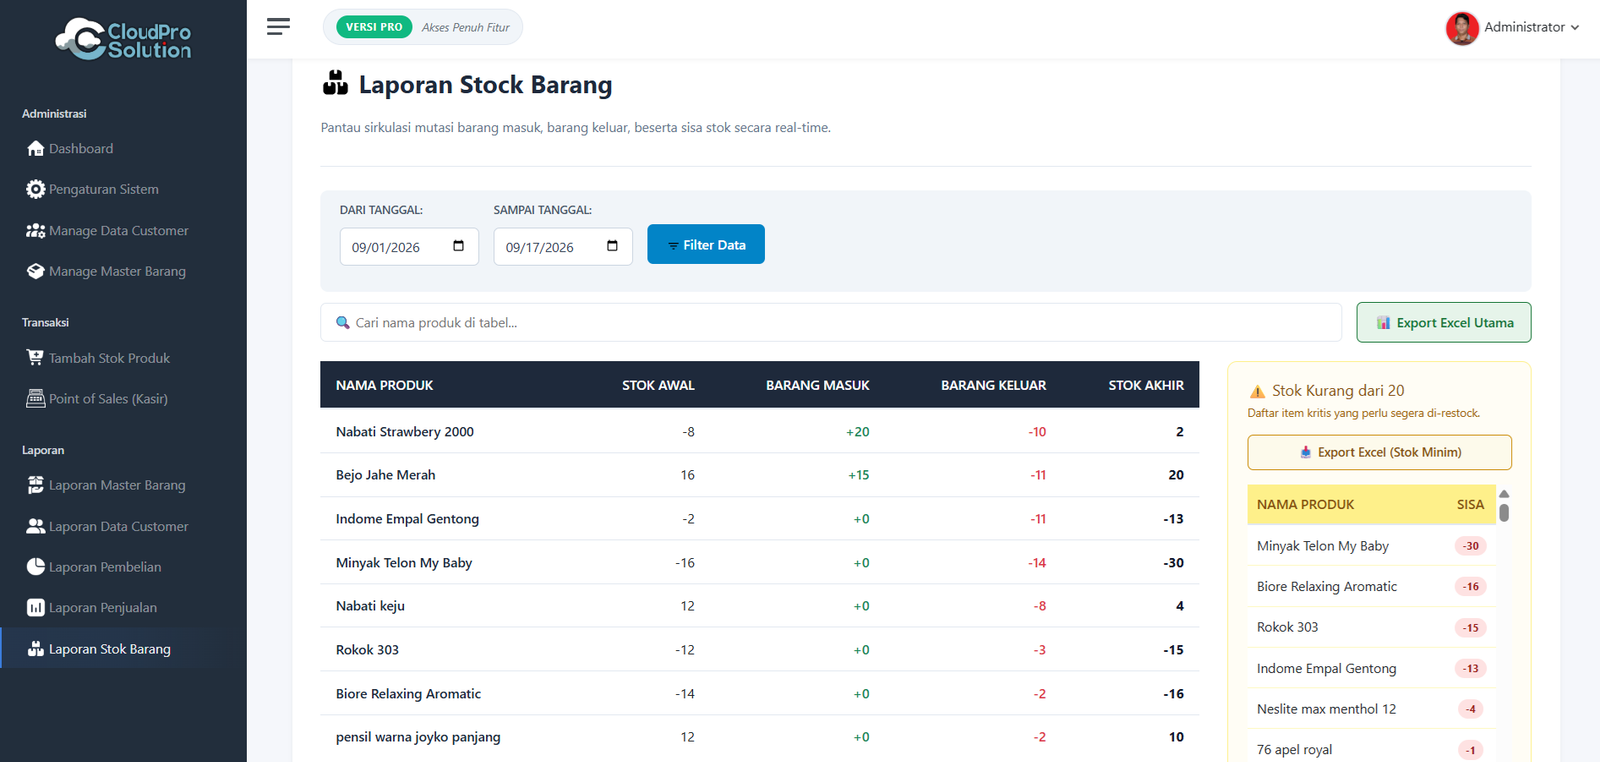Click the page title boxes icon
The image size is (1600, 762).
click(x=335, y=83)
